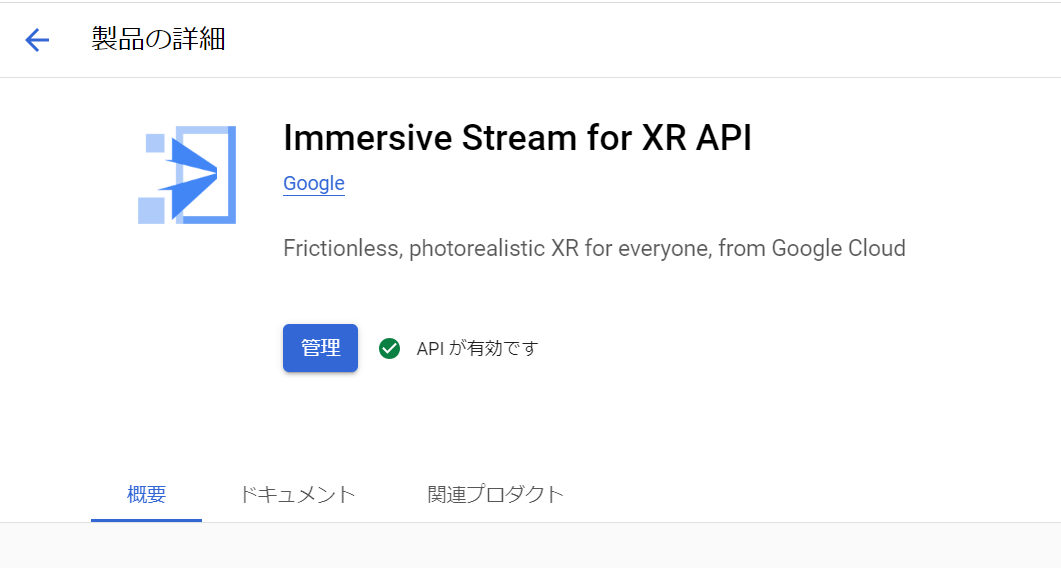Click the 製品の詳細 page heading

point(158,39)
